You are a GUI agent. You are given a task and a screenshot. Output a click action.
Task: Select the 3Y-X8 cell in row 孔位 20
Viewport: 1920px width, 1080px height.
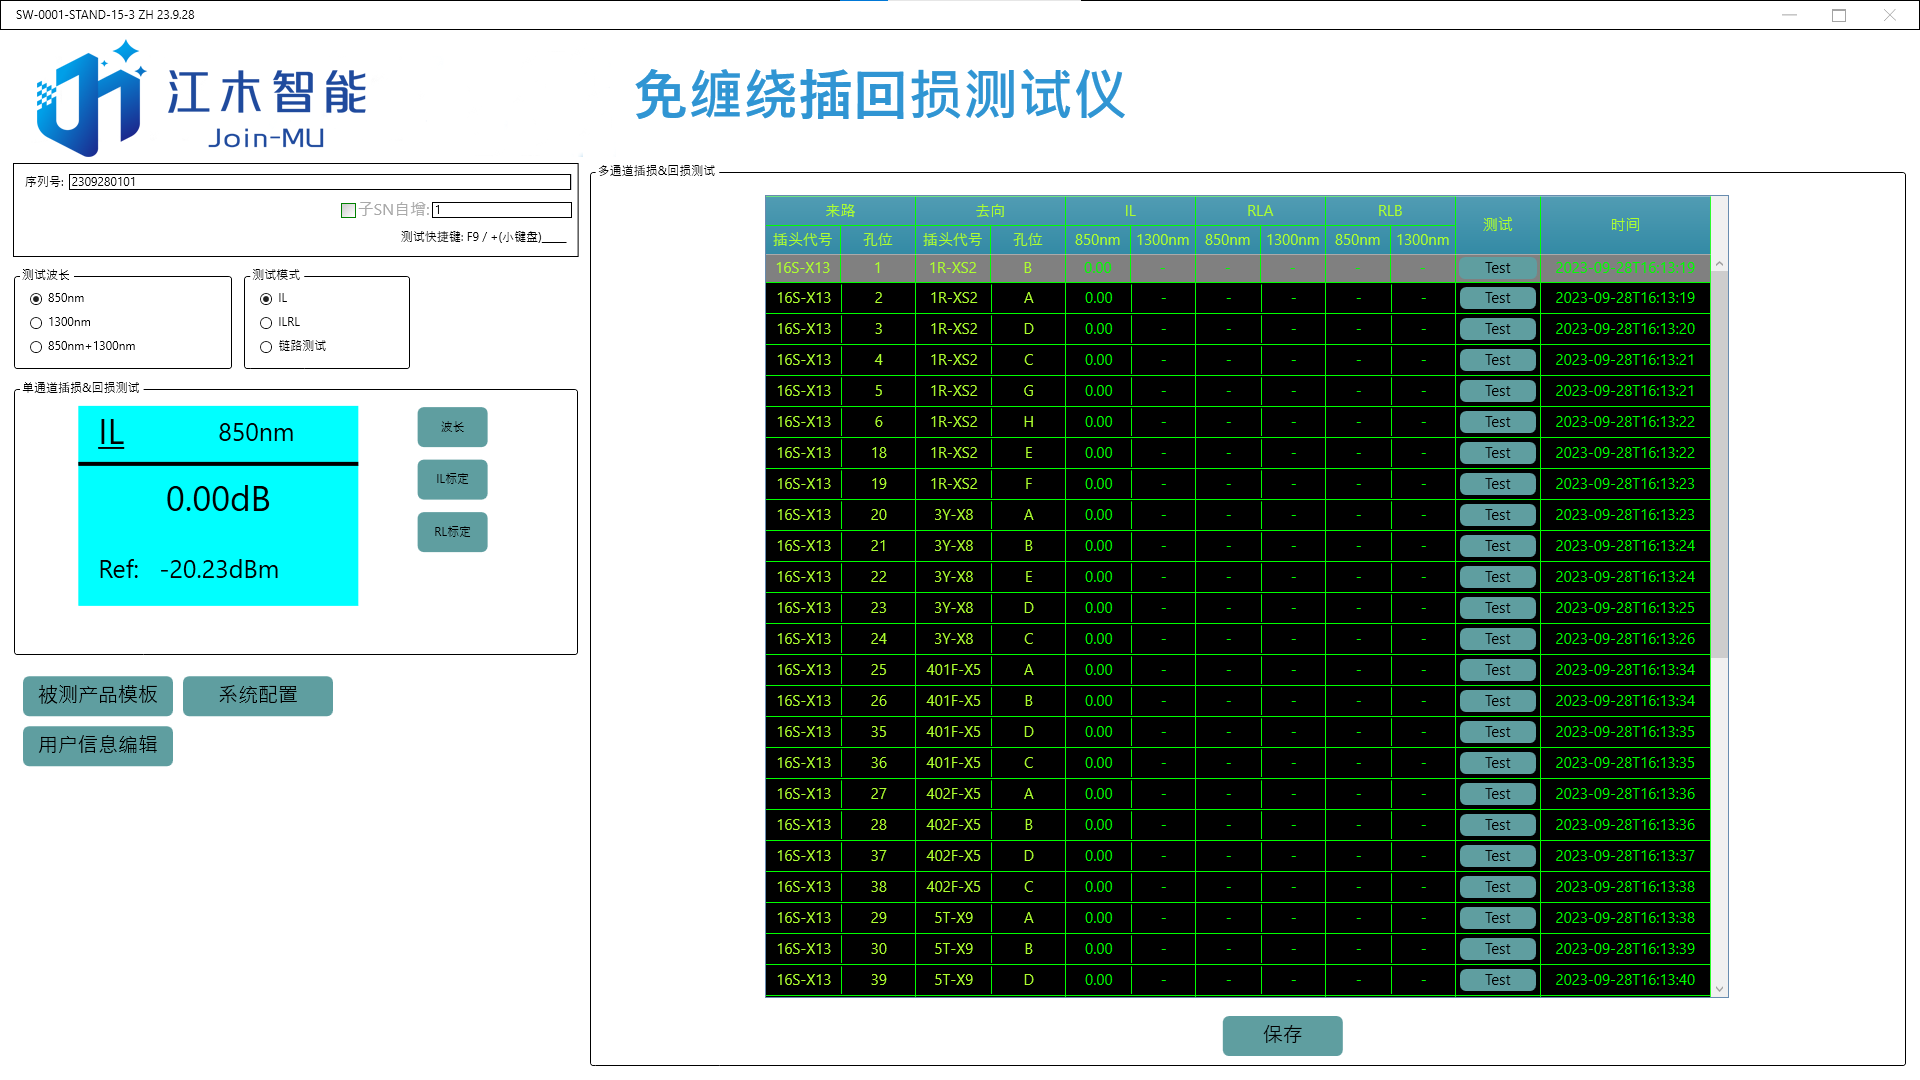(953, 515)
